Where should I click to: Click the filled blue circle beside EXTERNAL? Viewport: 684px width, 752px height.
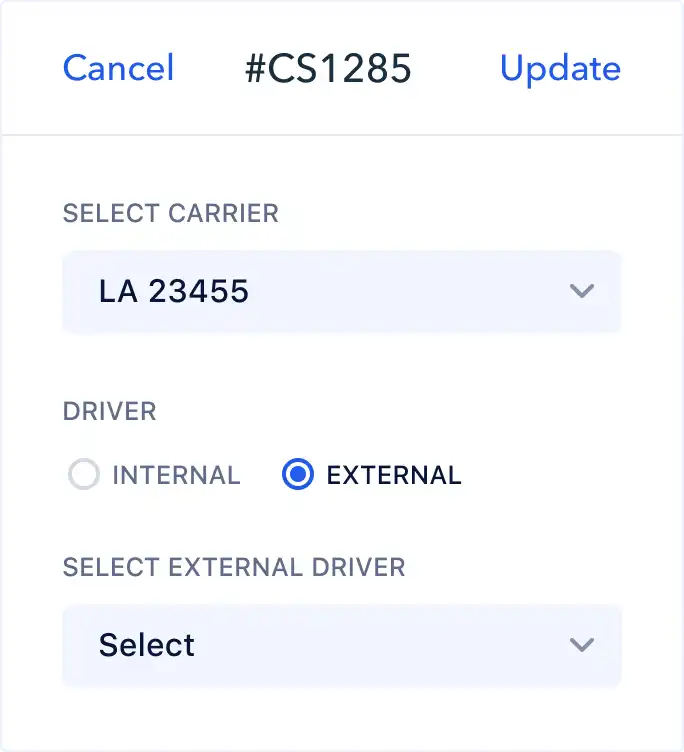tap(299, 475)
